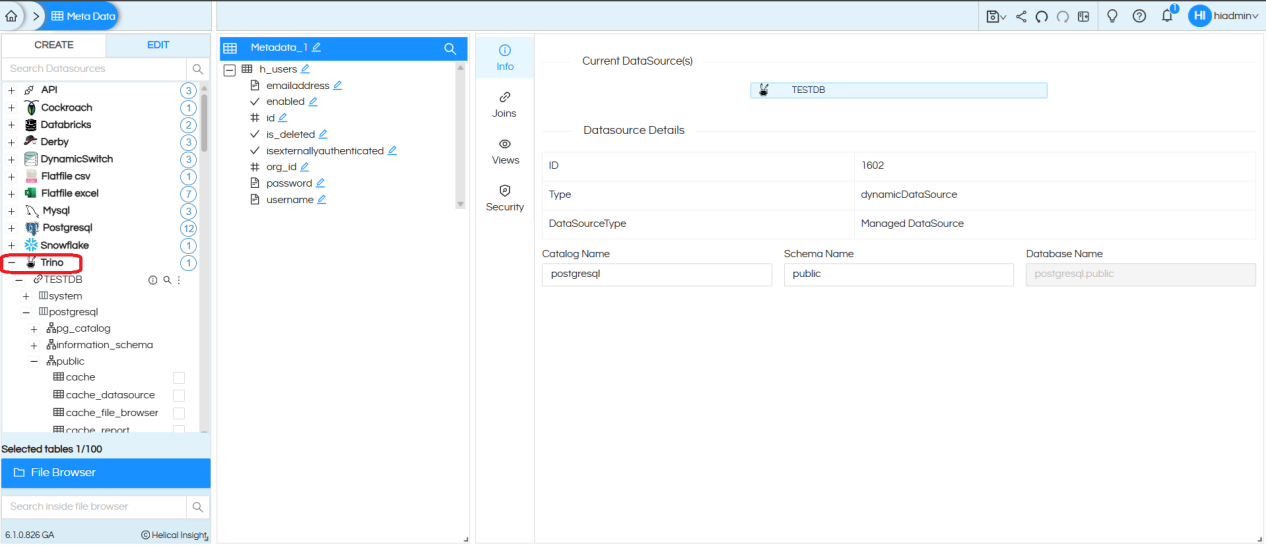Toggle the panel layout icon
1266x546 pixels.
coord(1083,17)
